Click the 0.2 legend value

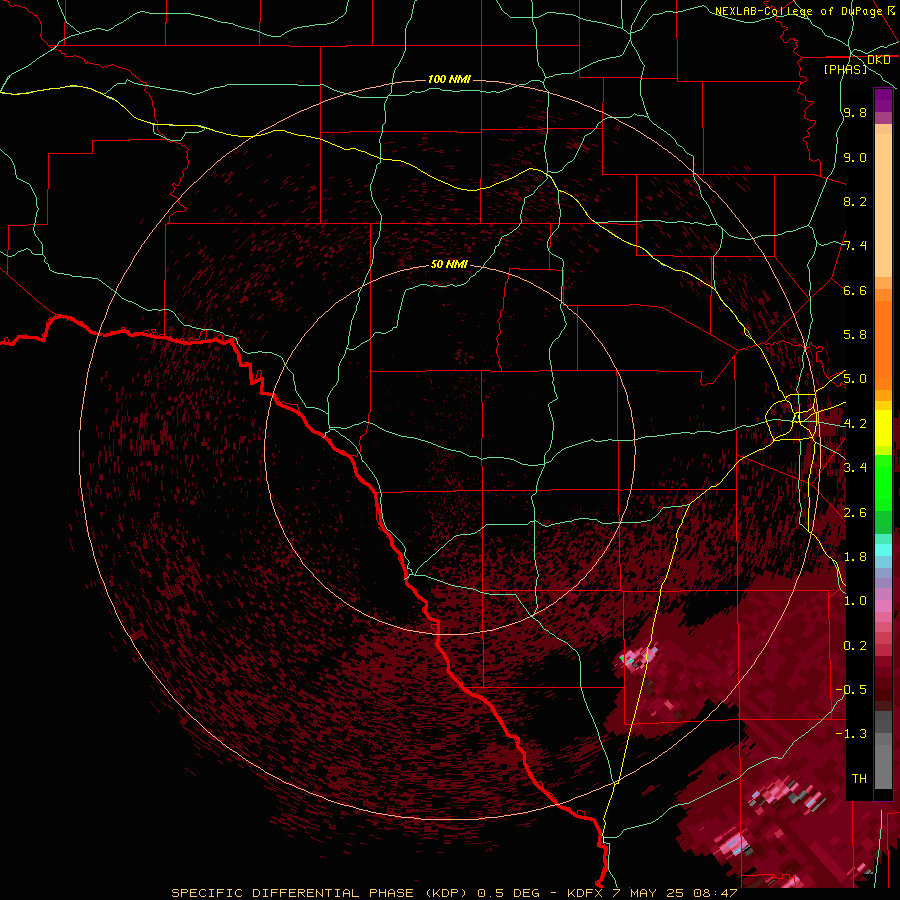tap(855, 646)
